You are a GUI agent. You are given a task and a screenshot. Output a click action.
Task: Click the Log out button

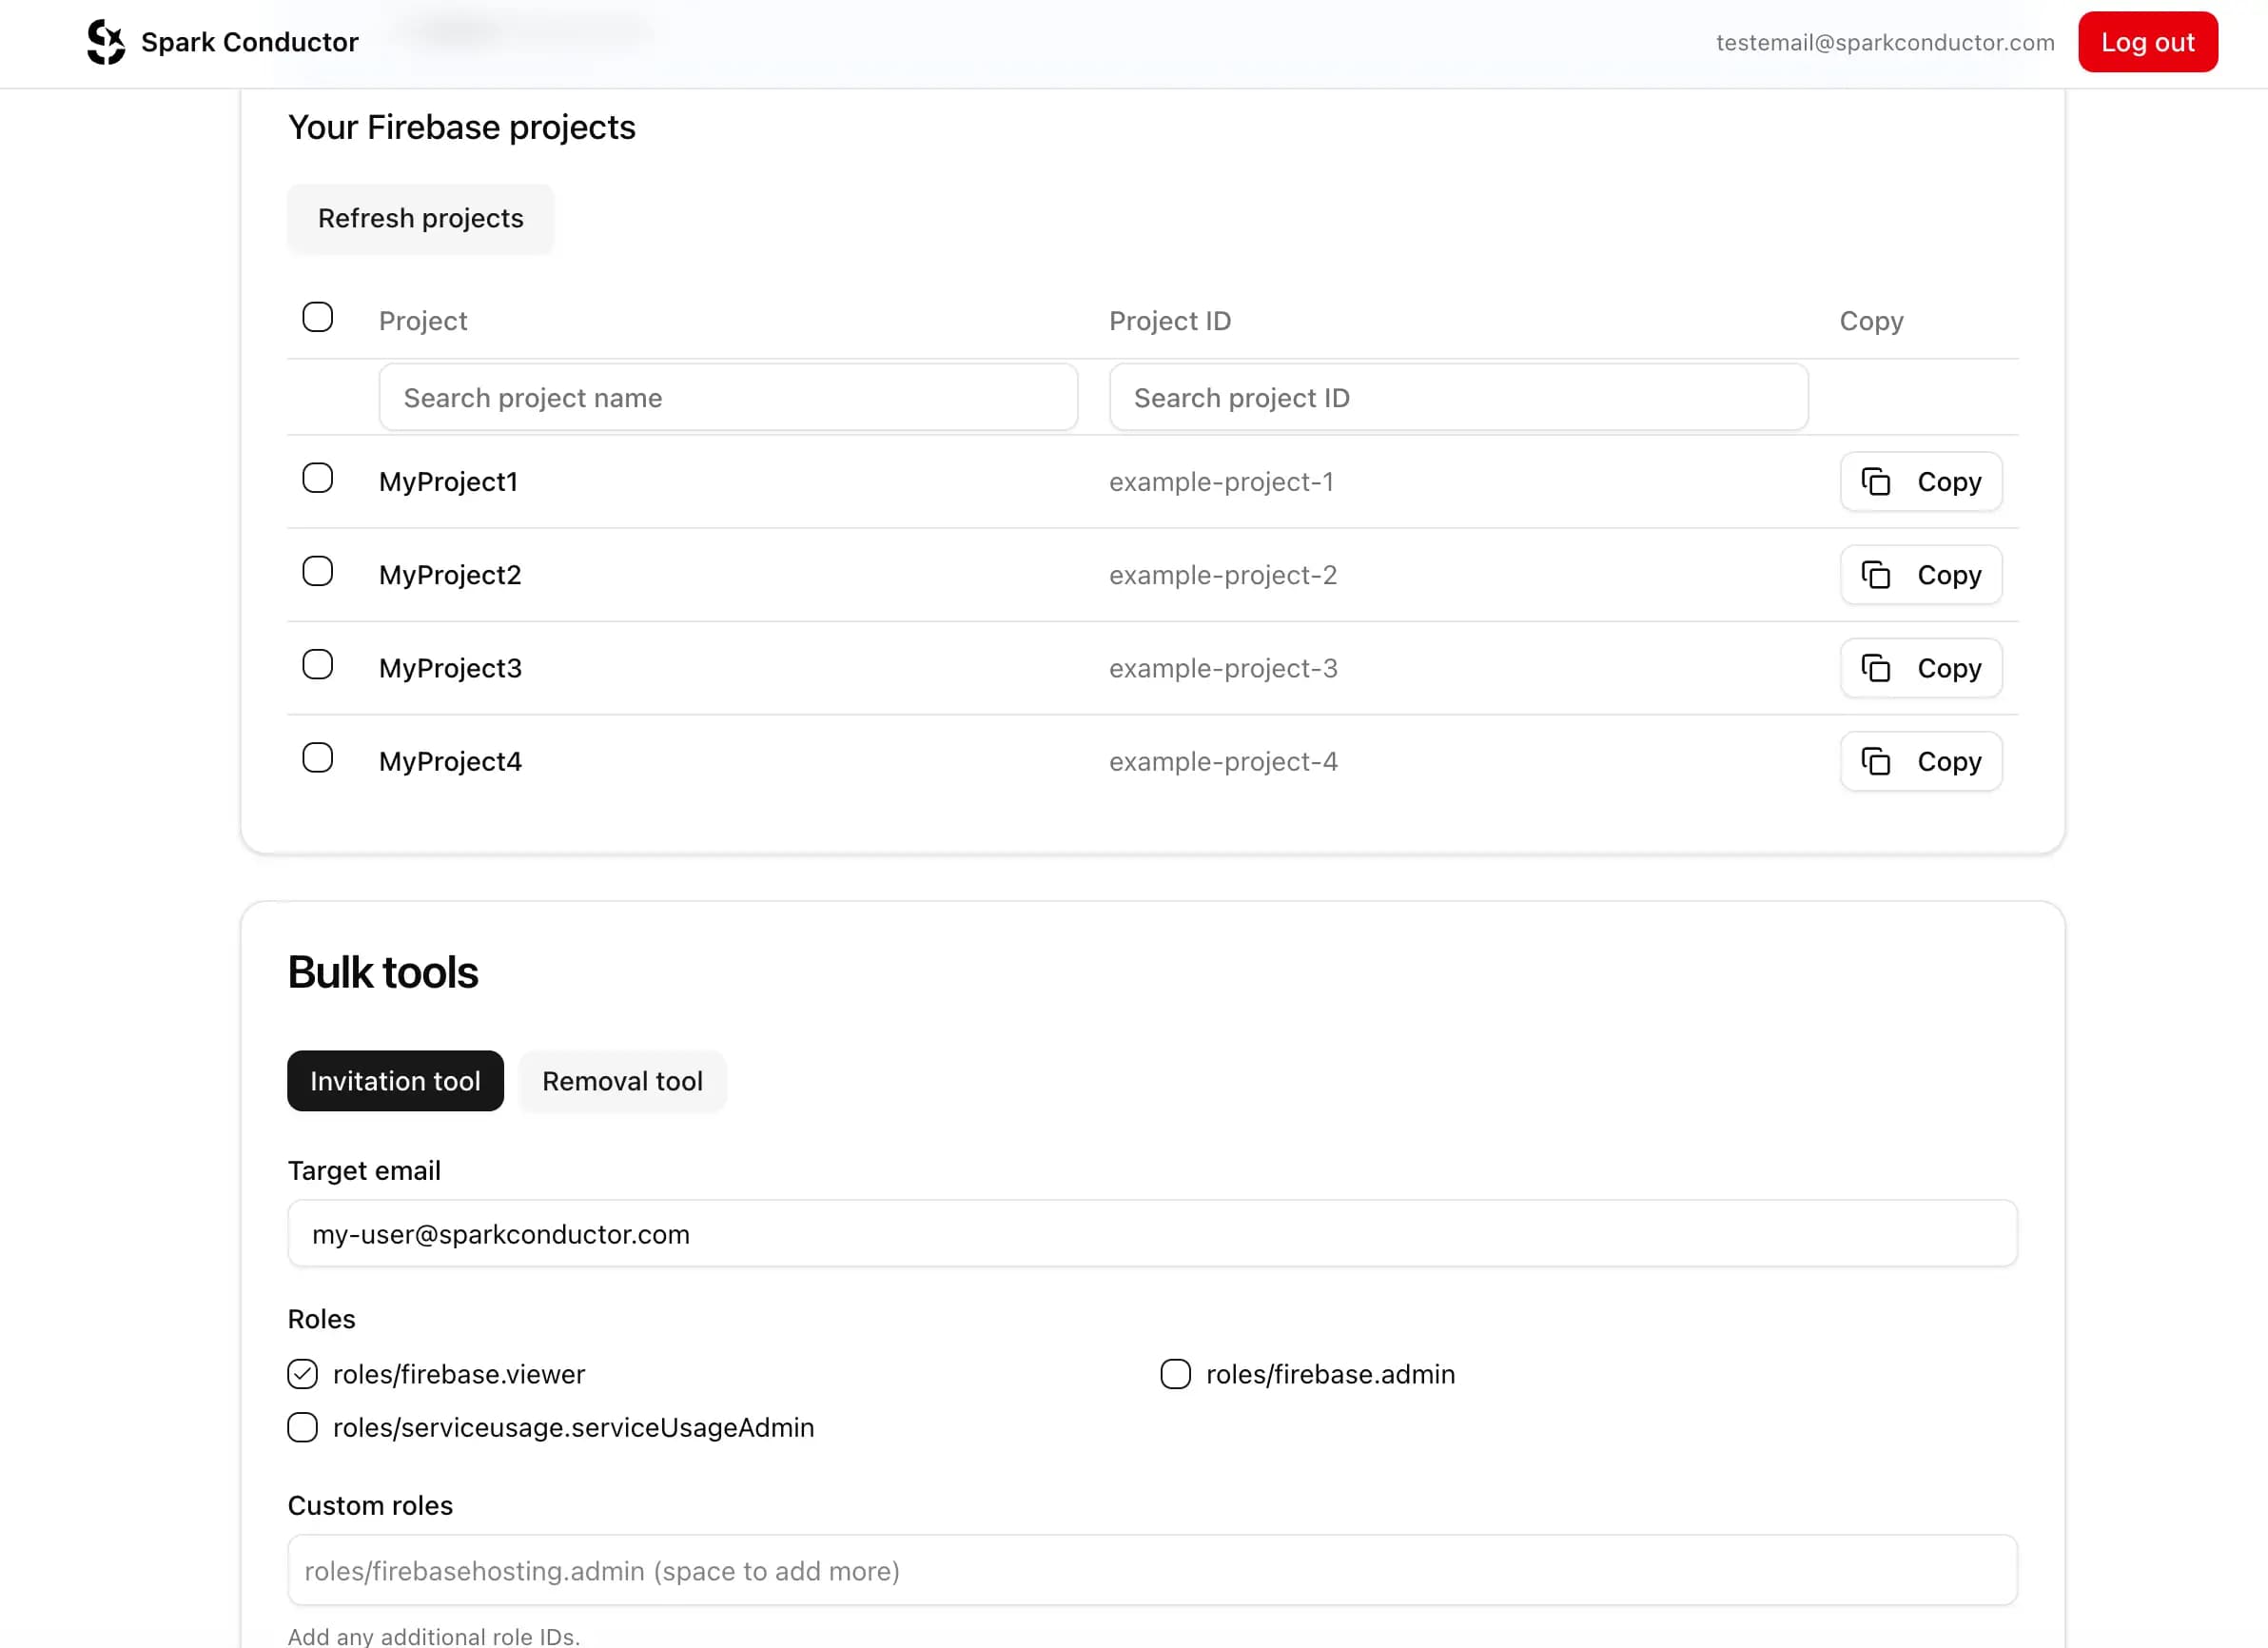(2147, 42)
